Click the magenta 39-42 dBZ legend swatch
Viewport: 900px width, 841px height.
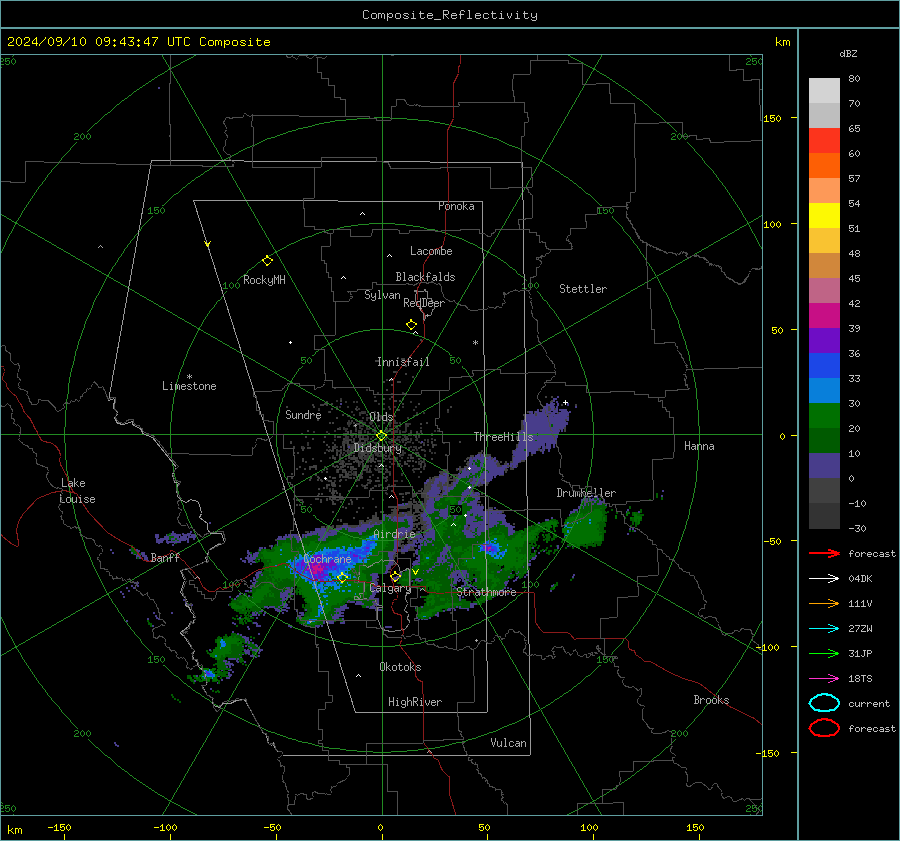point(824,316)
